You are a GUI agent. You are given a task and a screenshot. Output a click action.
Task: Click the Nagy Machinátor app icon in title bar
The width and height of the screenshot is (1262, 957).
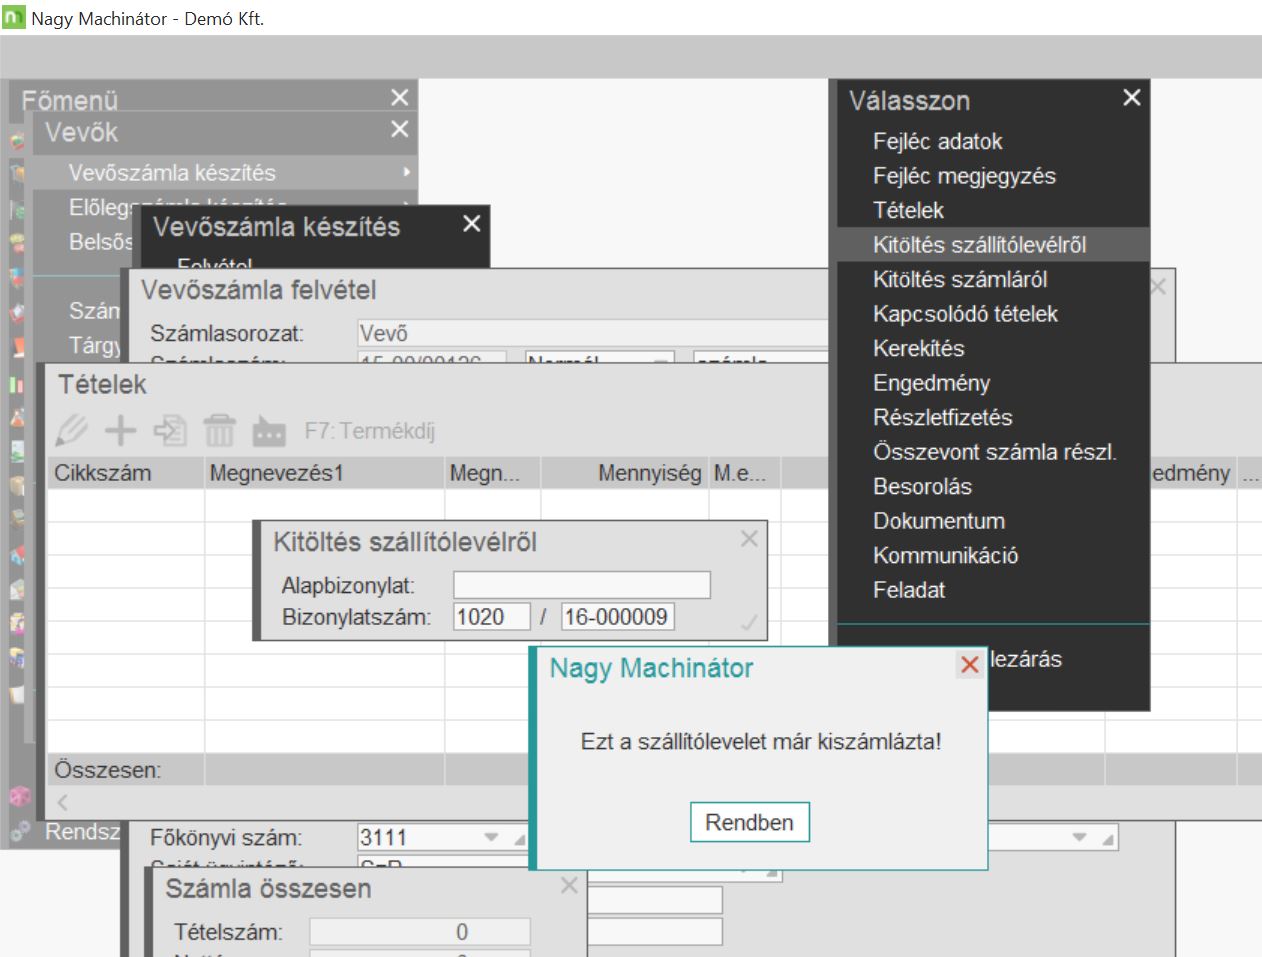click(13, 18)
